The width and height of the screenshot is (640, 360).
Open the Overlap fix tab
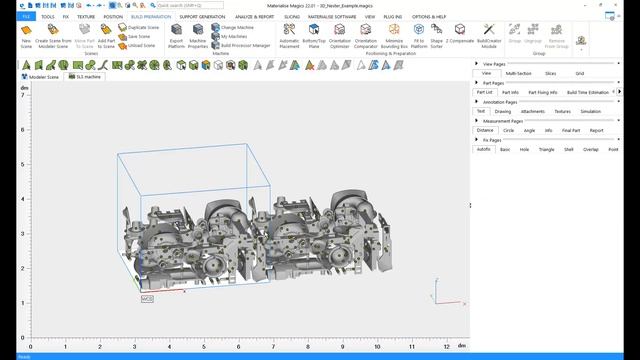coord(591,149)
